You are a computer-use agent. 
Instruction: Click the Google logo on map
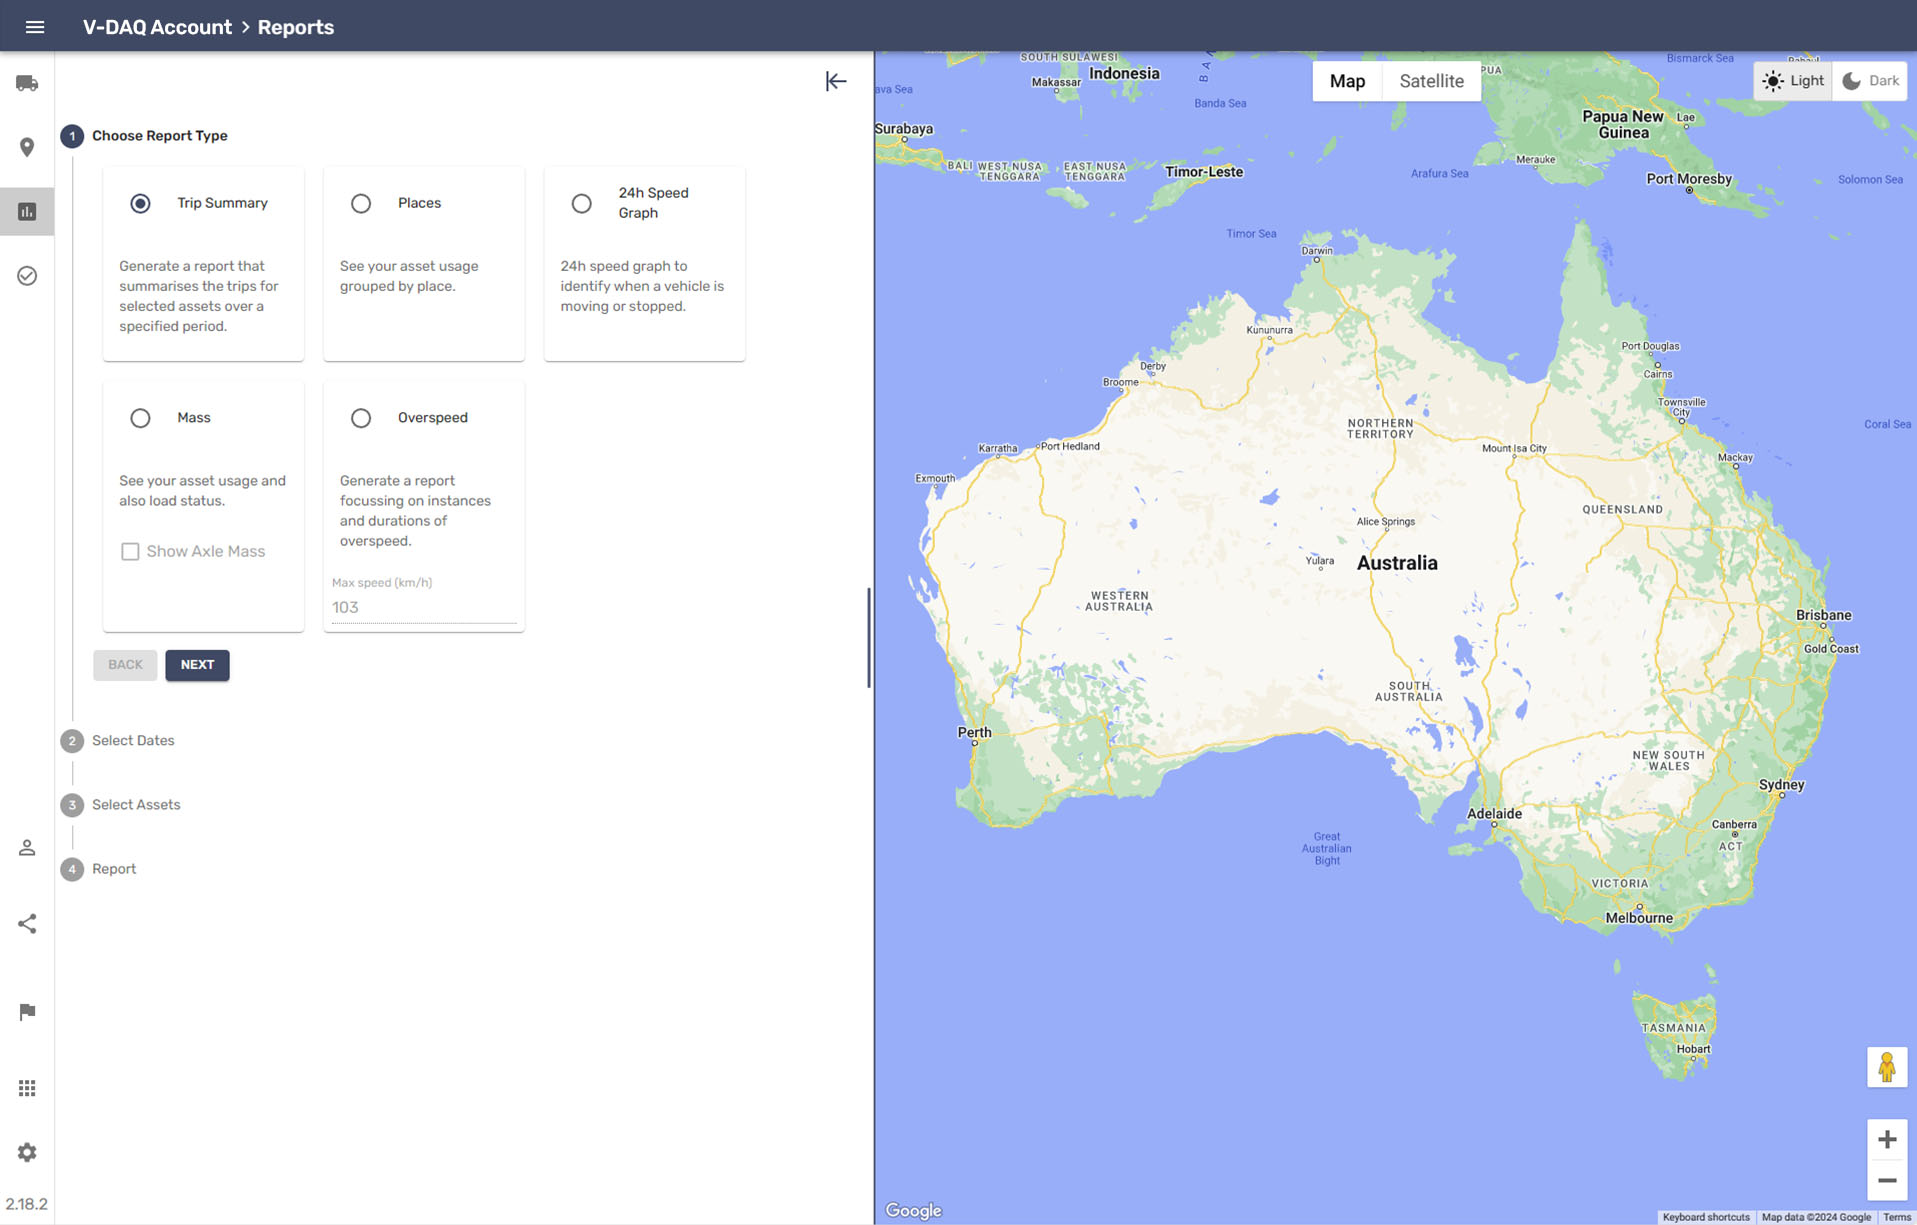913,1210
